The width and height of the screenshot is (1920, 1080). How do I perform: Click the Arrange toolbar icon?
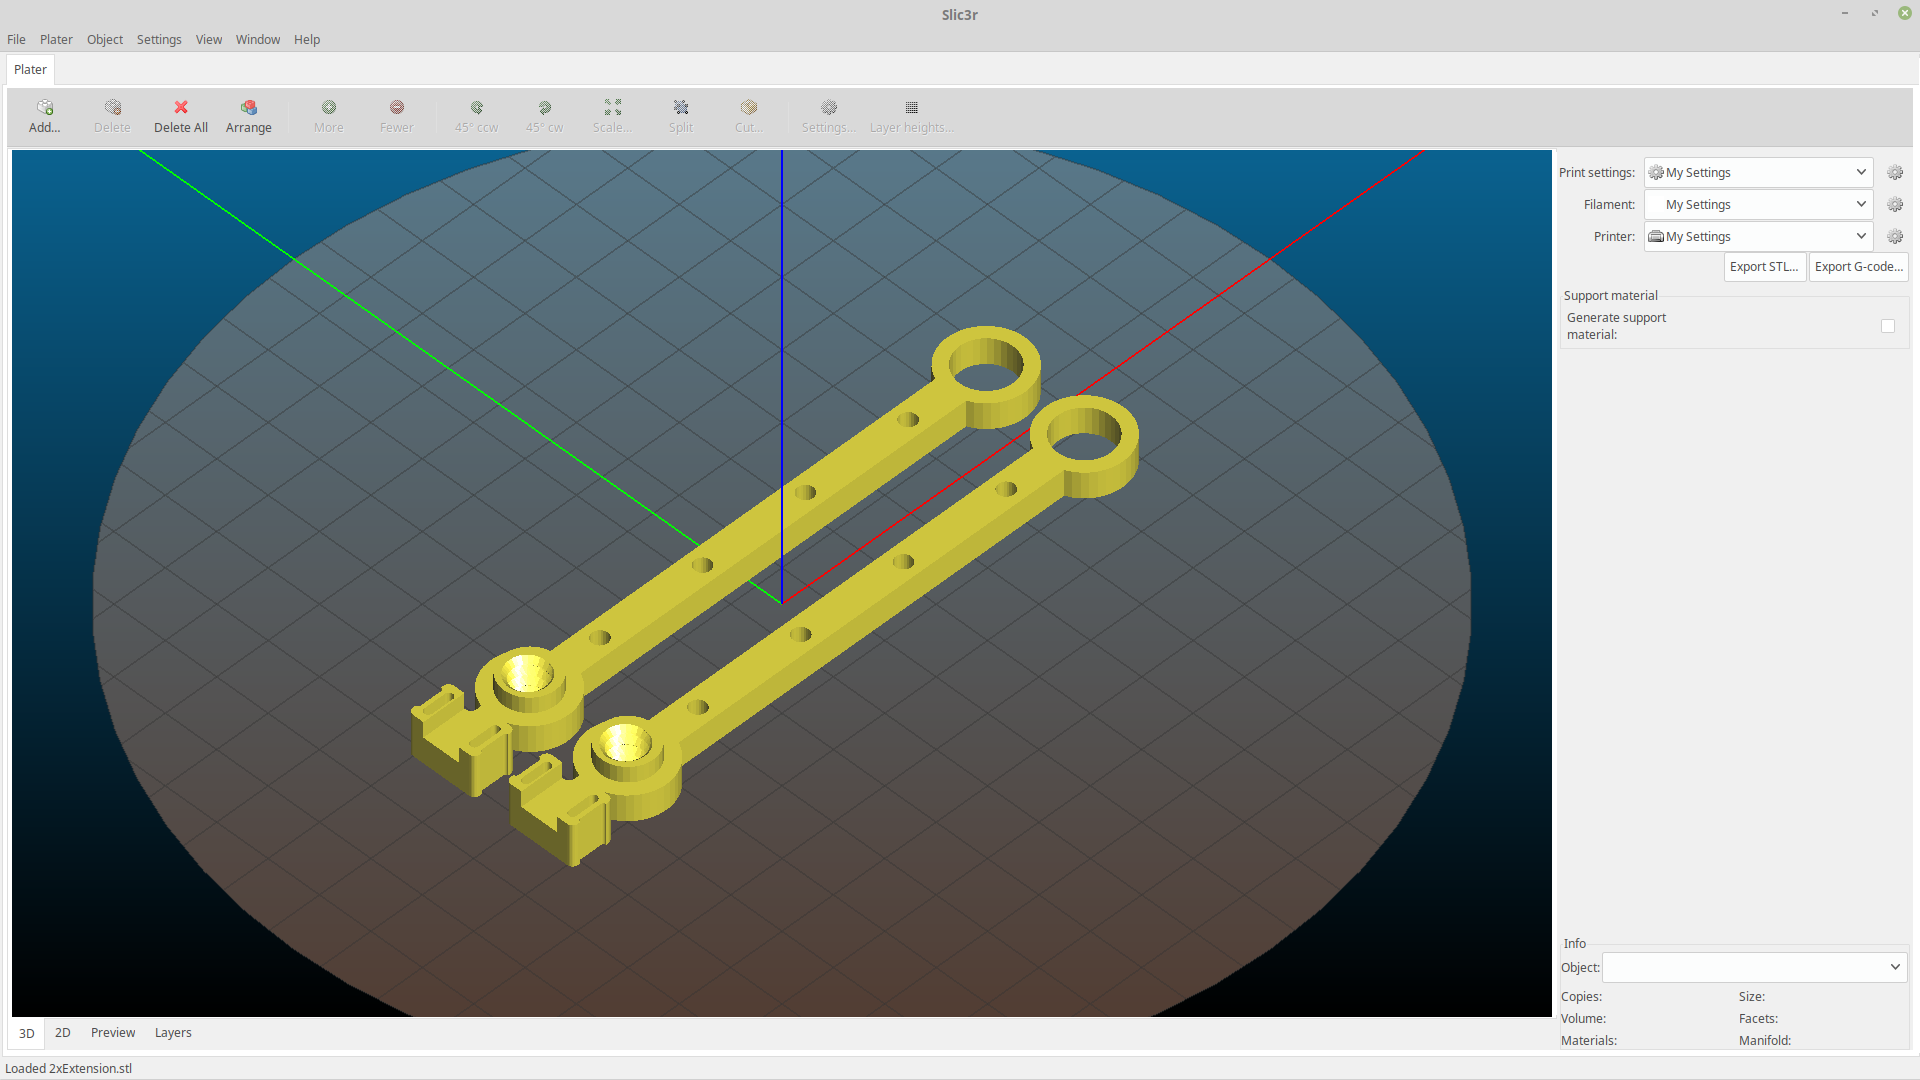click(x=249, y=107)
